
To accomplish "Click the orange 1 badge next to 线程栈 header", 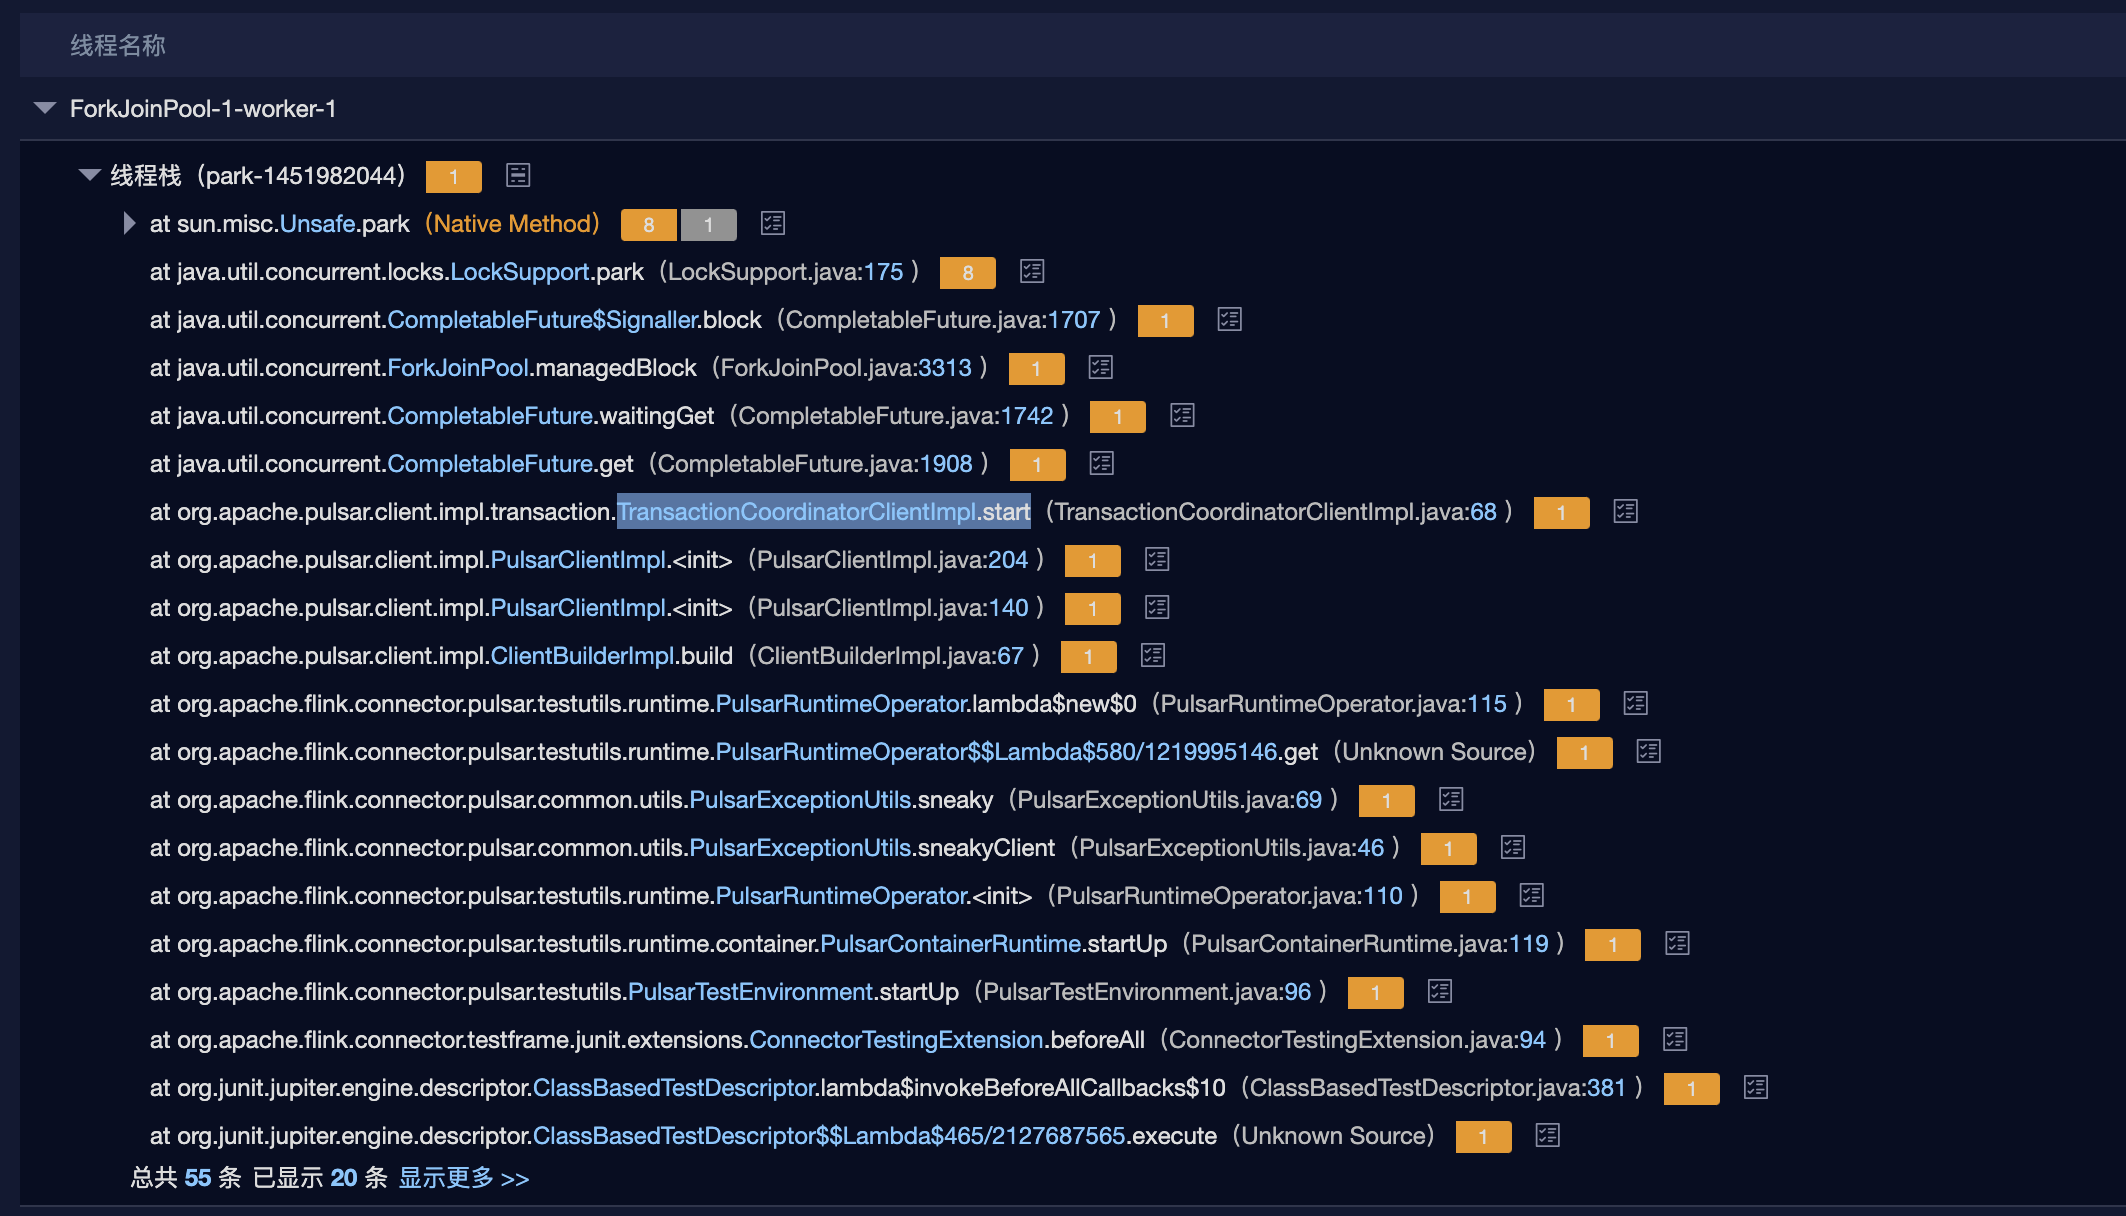I will [x=454, y=175].
